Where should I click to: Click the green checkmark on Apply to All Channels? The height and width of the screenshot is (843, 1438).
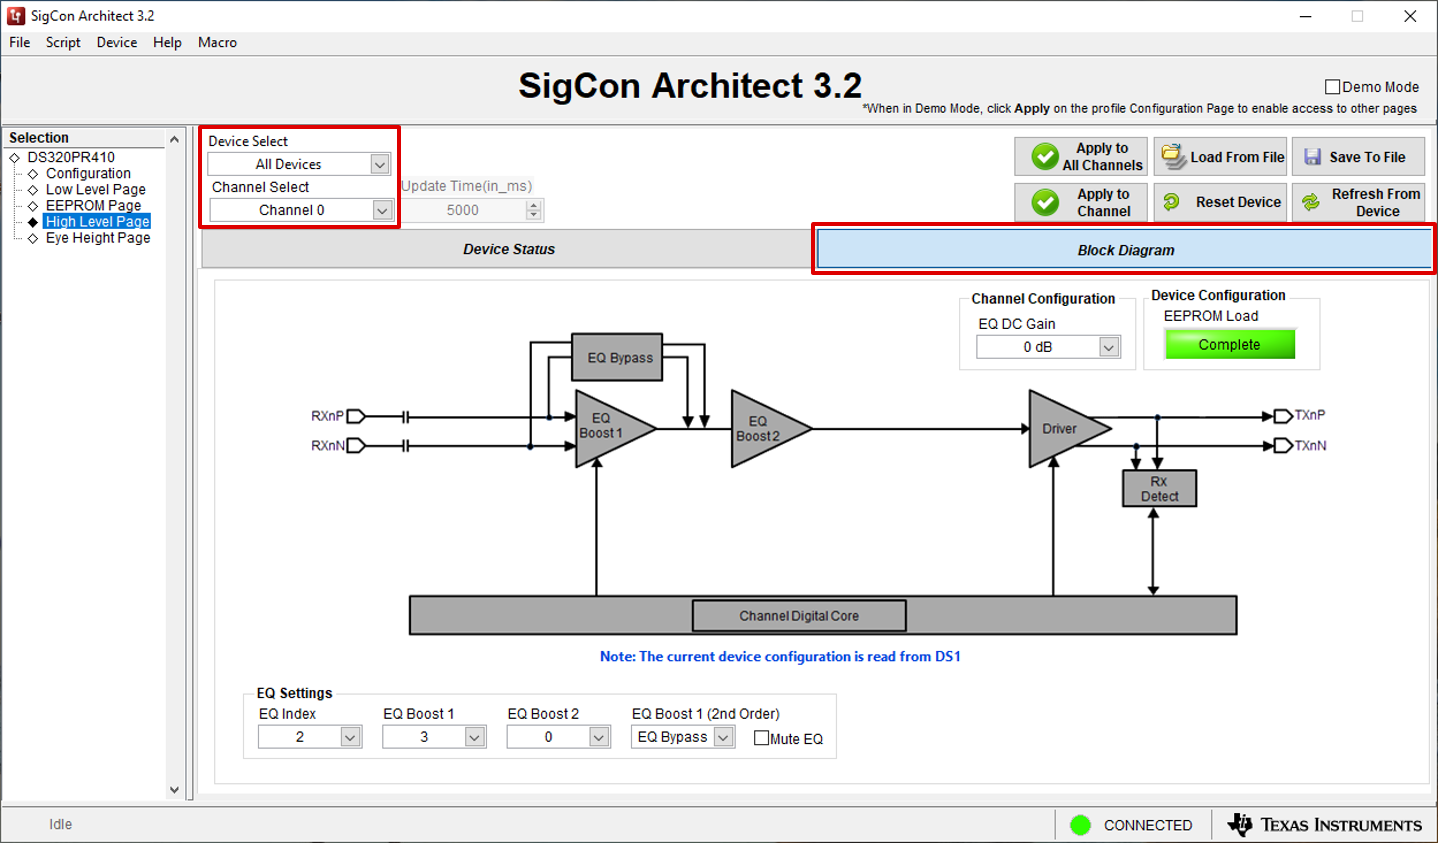coord(1045,156)
